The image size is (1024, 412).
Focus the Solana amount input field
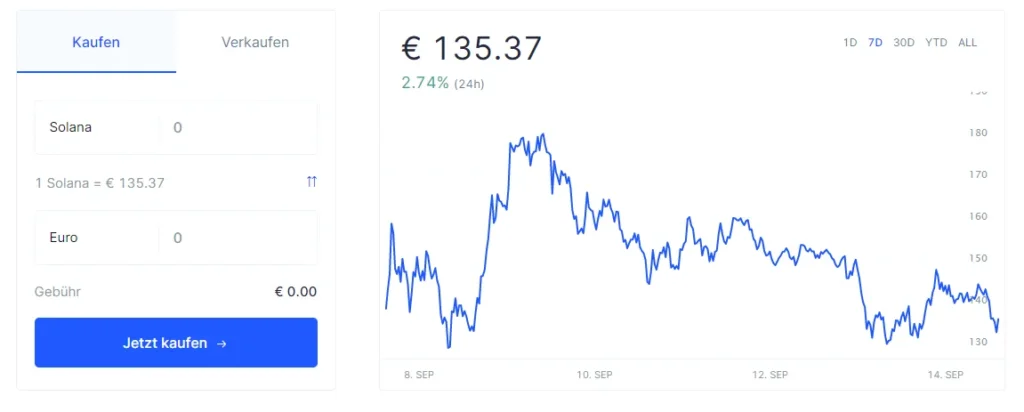(238, 127)
